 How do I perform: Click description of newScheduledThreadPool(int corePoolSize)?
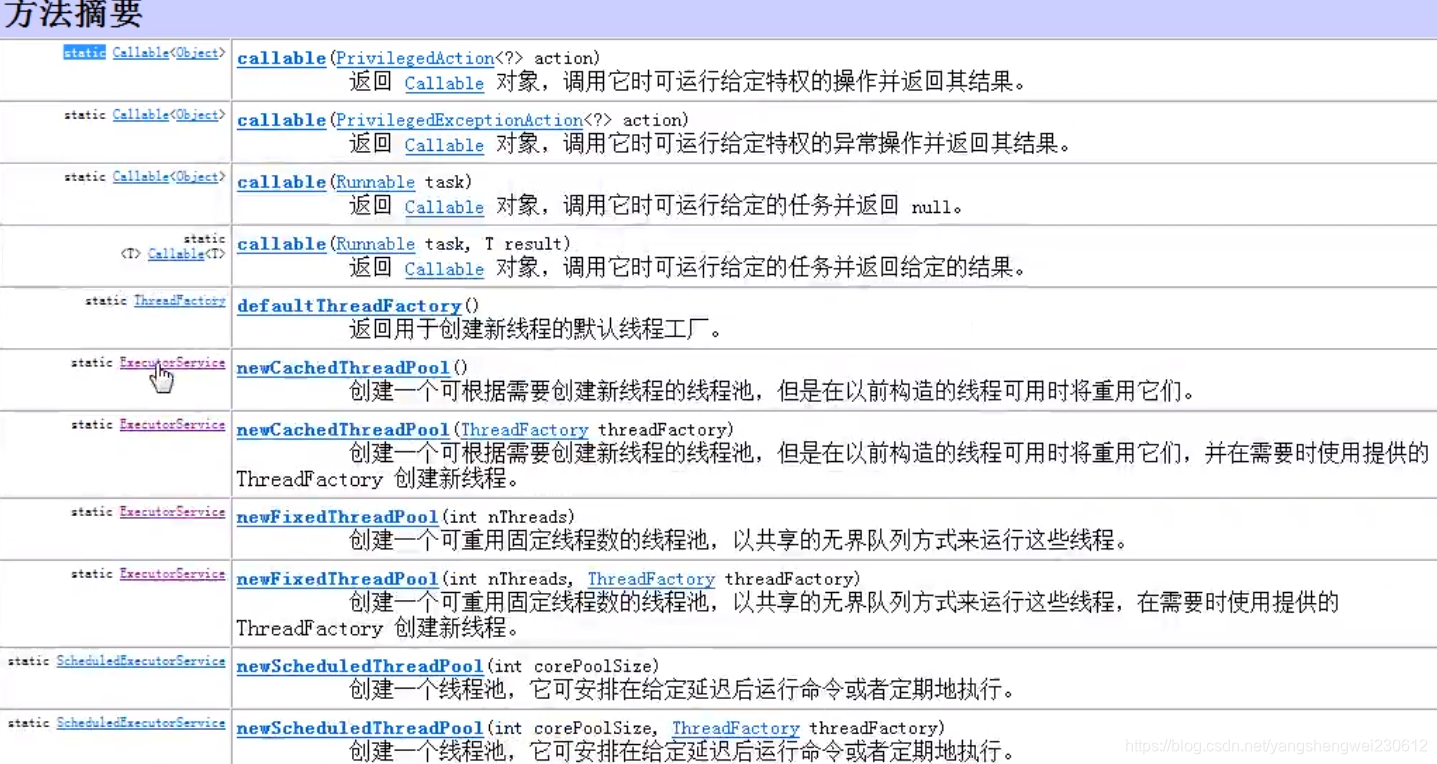[683, 689]
